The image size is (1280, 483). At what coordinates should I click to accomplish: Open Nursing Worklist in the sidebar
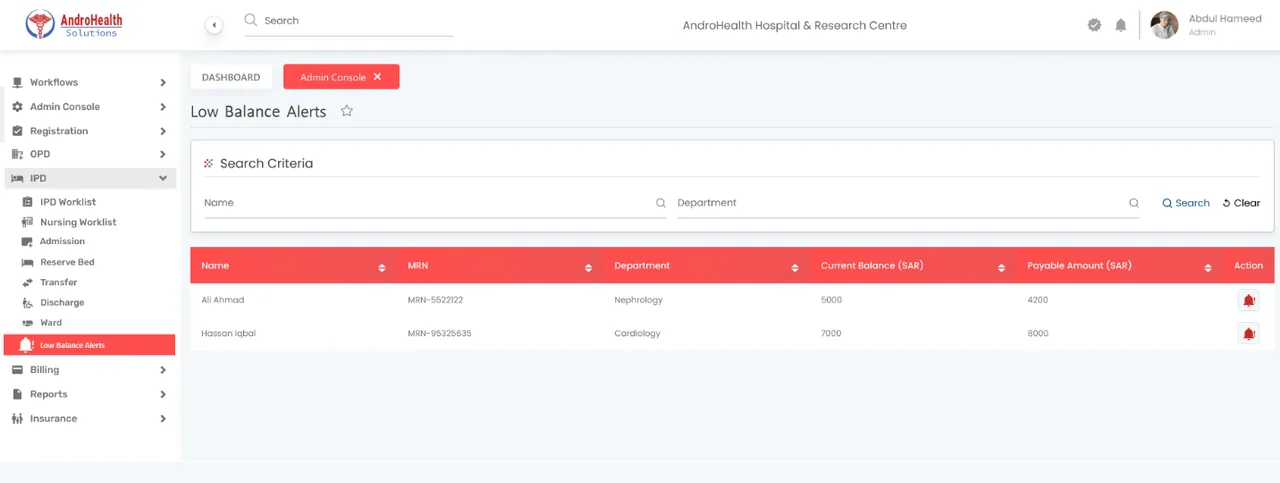coord(78,222)
